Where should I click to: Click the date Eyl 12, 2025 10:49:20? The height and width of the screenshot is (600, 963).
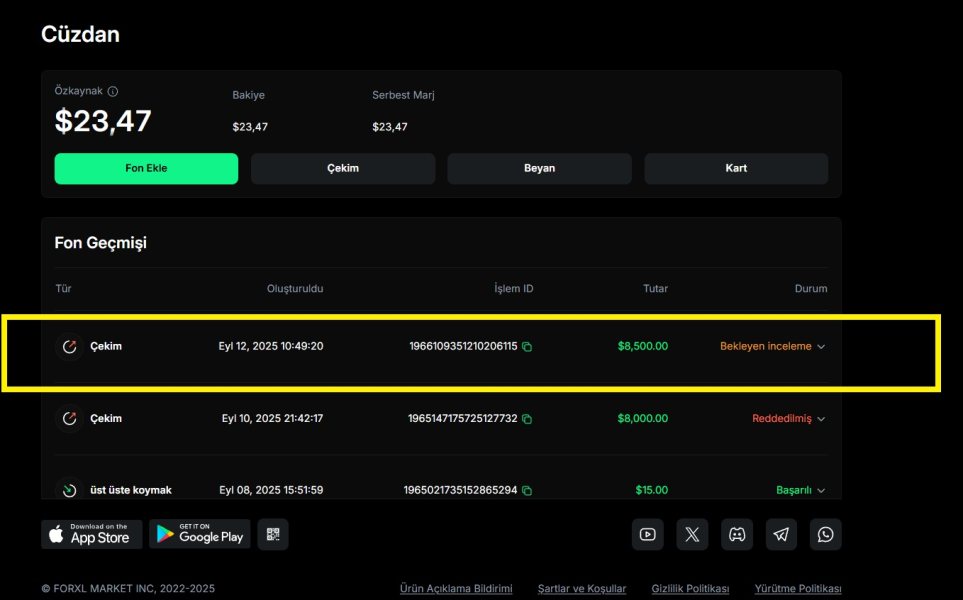[271, 346]
